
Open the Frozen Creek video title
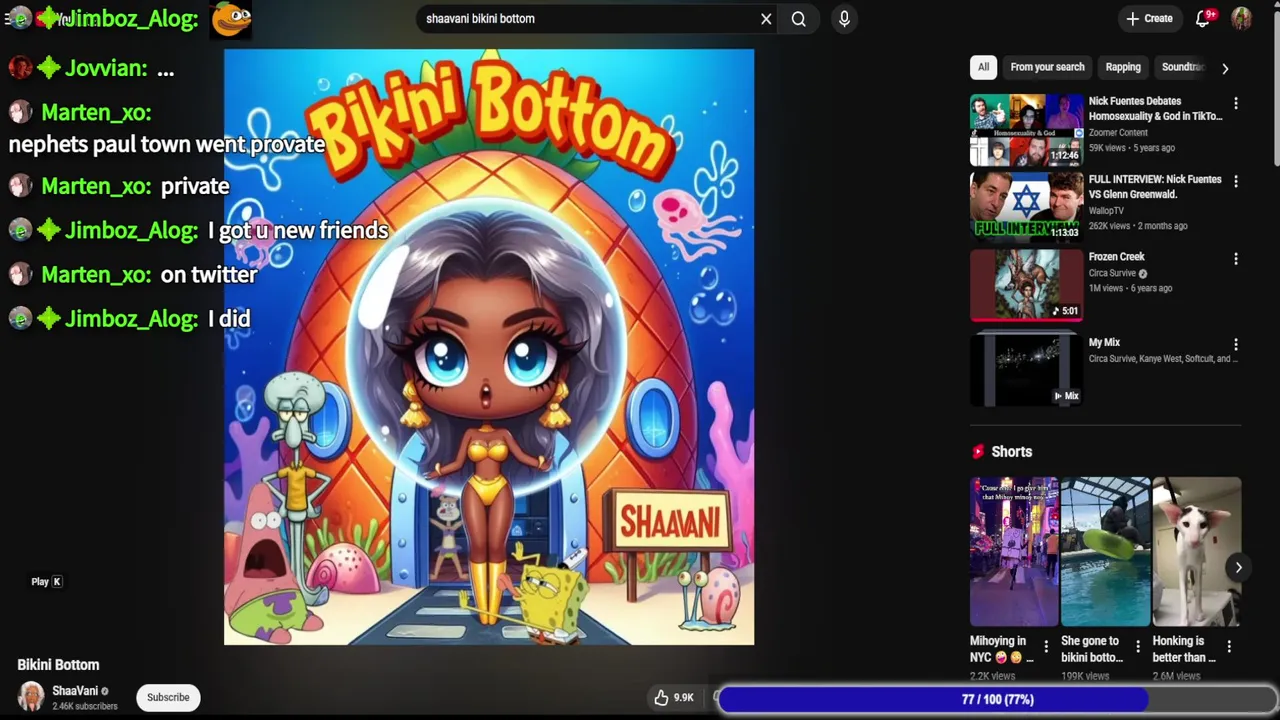click(x=1117, y=257)
